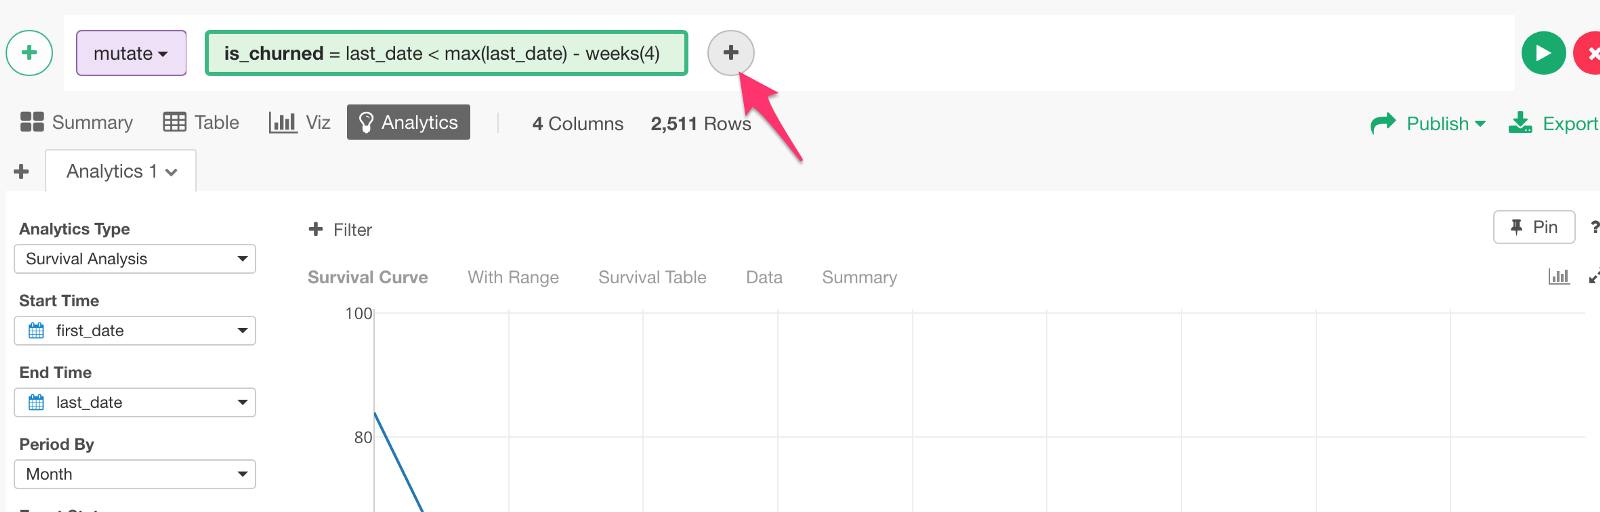
Task: Change the Period By Month dropdown
Action: click(x=135, y=475)
